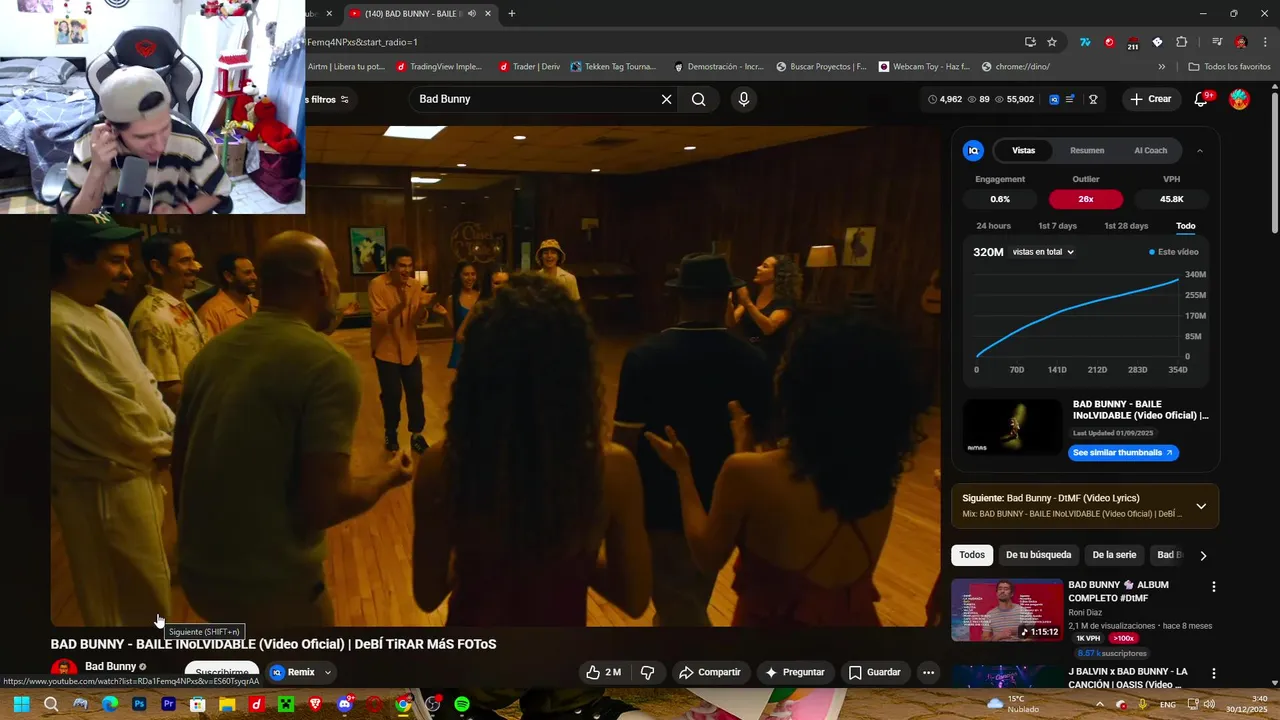
Task: Click the 26x Outlier badge
Action: (x=1086, y=199)
